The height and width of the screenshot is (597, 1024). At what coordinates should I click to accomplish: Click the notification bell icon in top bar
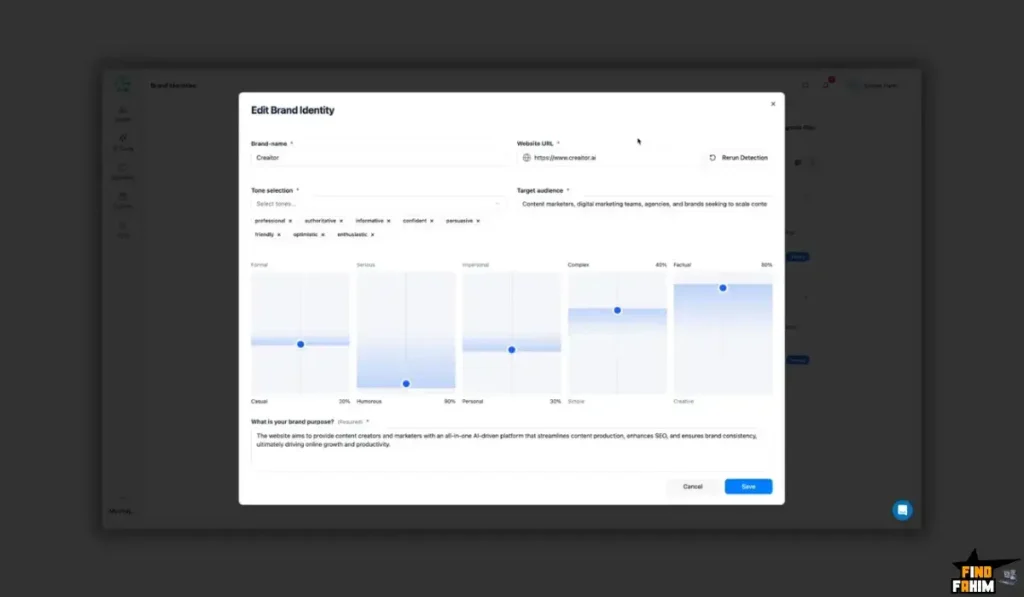pos(826,84)
